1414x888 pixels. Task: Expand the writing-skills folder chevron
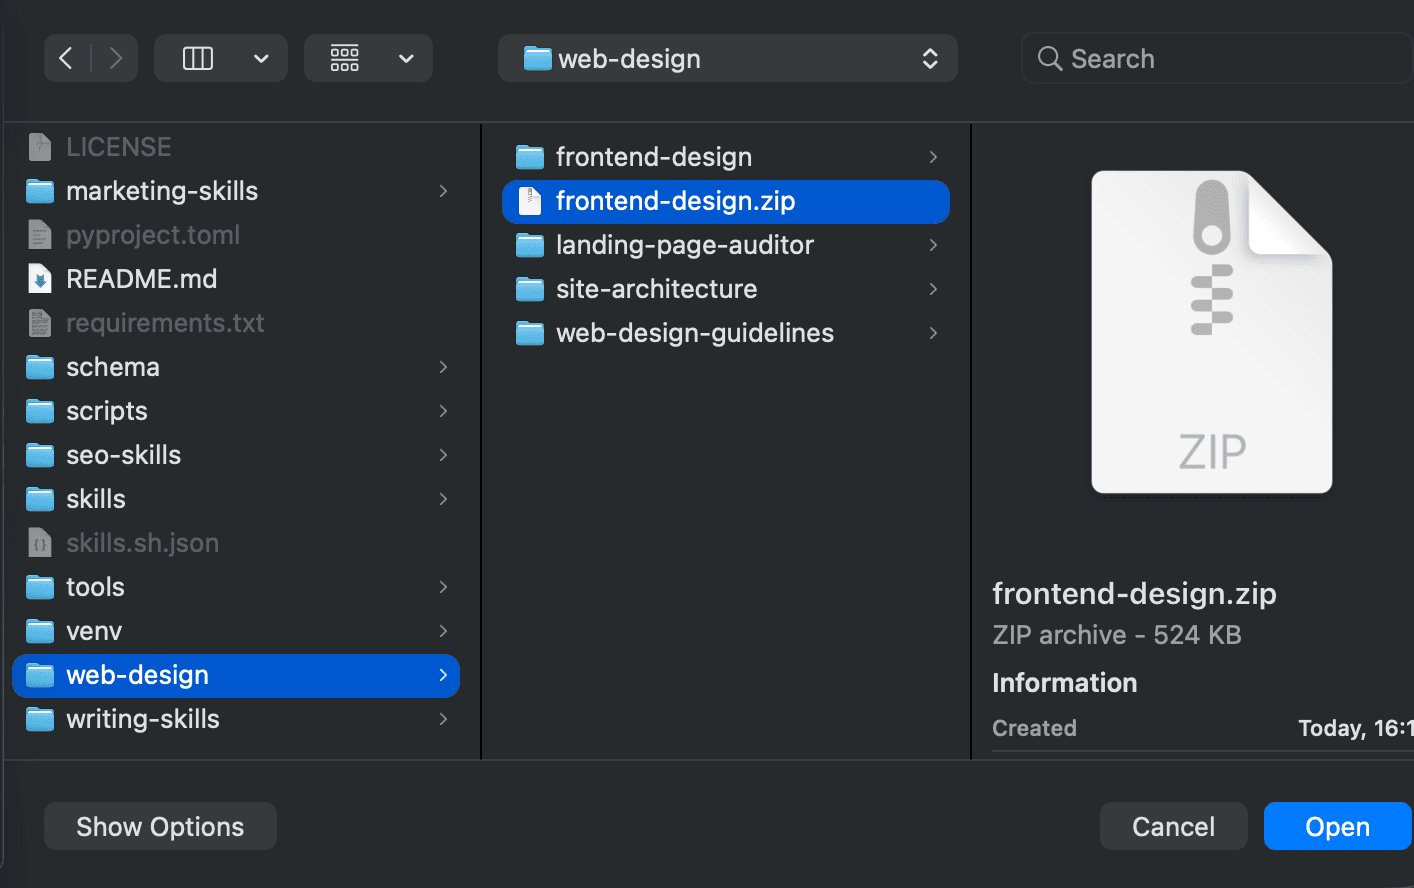tap(443, 719)
